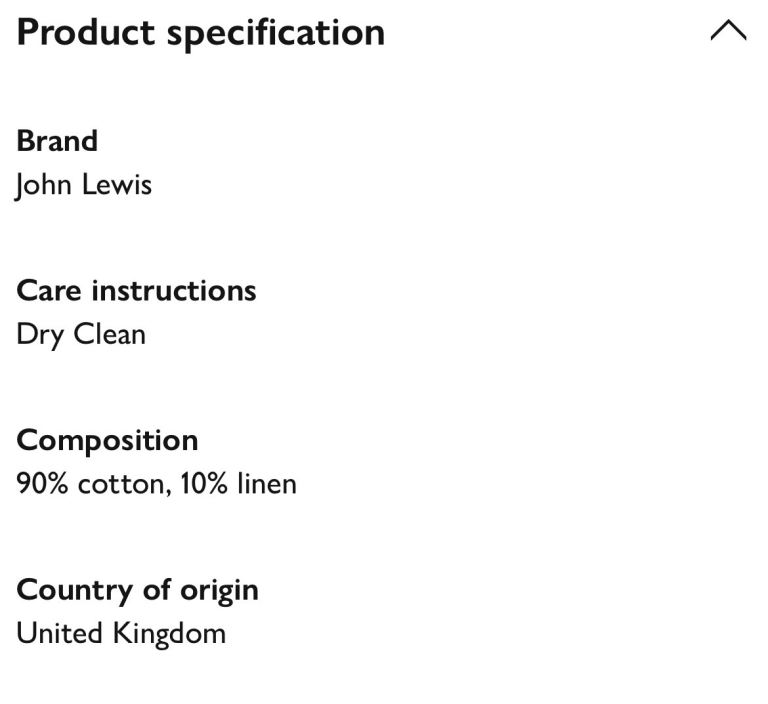Collapse the Product specification section chevron

point(728,32)
